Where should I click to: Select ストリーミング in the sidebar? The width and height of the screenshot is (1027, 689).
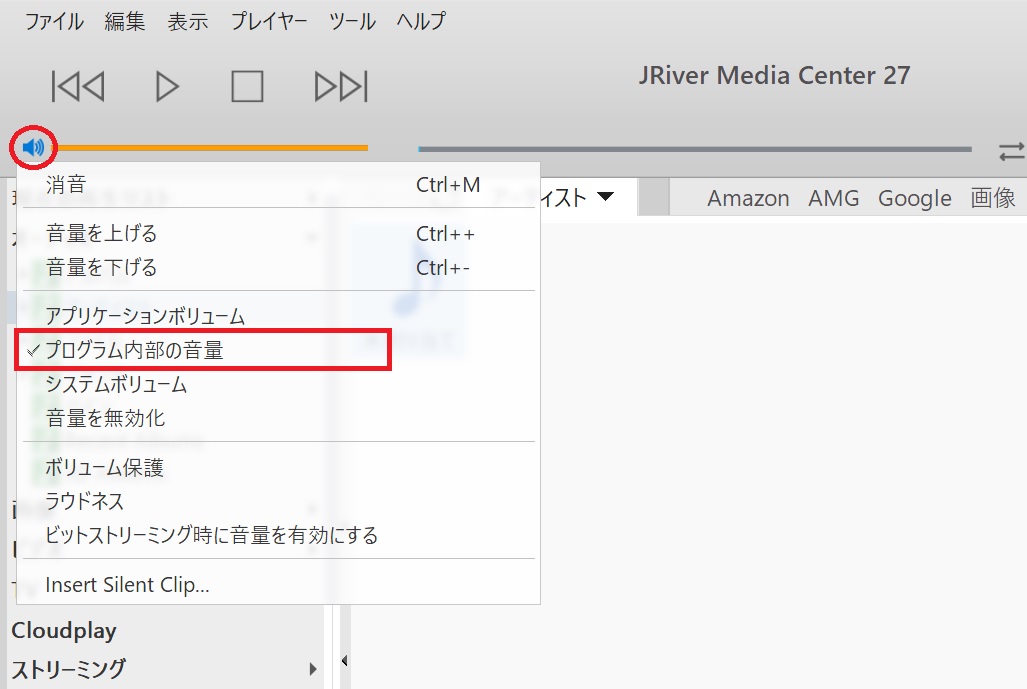[x=68, y=669]
